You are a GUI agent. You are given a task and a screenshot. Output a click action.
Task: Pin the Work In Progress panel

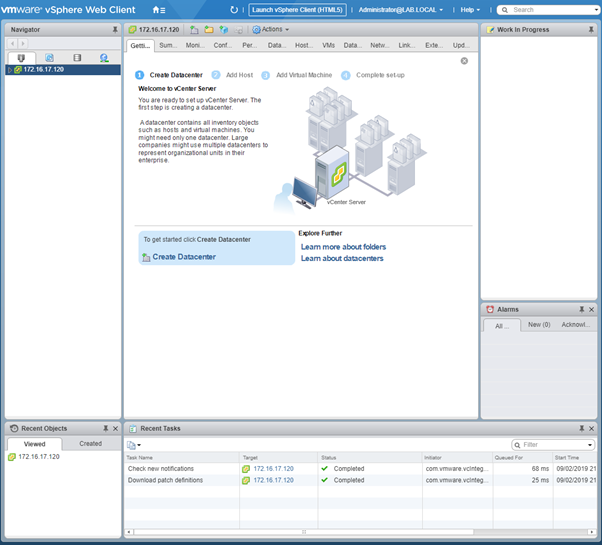[x=591, y=30]
